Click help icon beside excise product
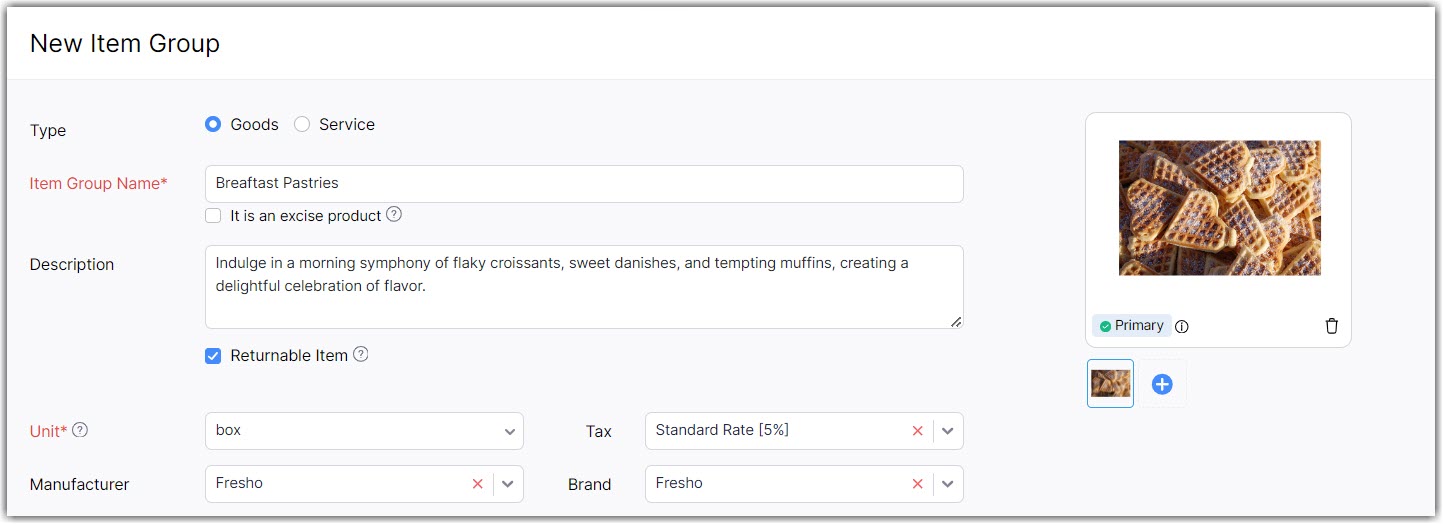Screen dimensions: 1443x524 394,214
